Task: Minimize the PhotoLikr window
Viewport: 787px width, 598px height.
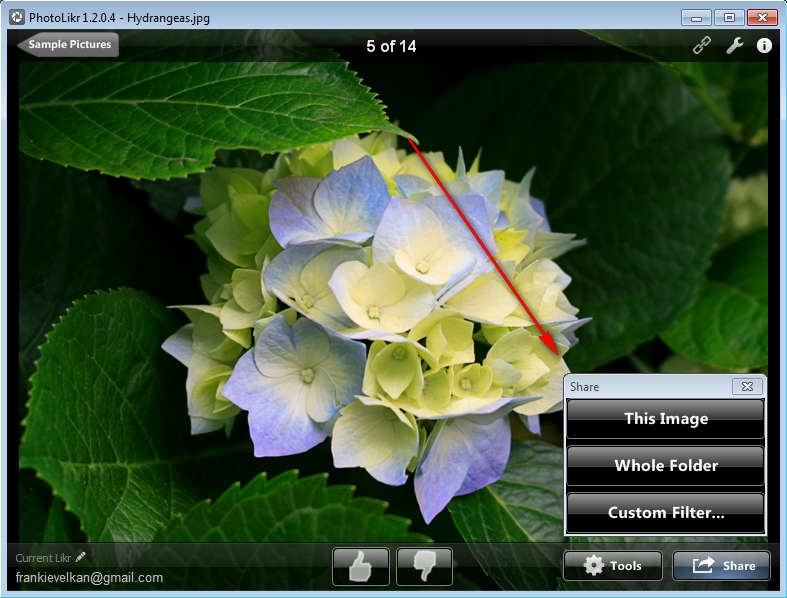Action: (x=696, y=18)
